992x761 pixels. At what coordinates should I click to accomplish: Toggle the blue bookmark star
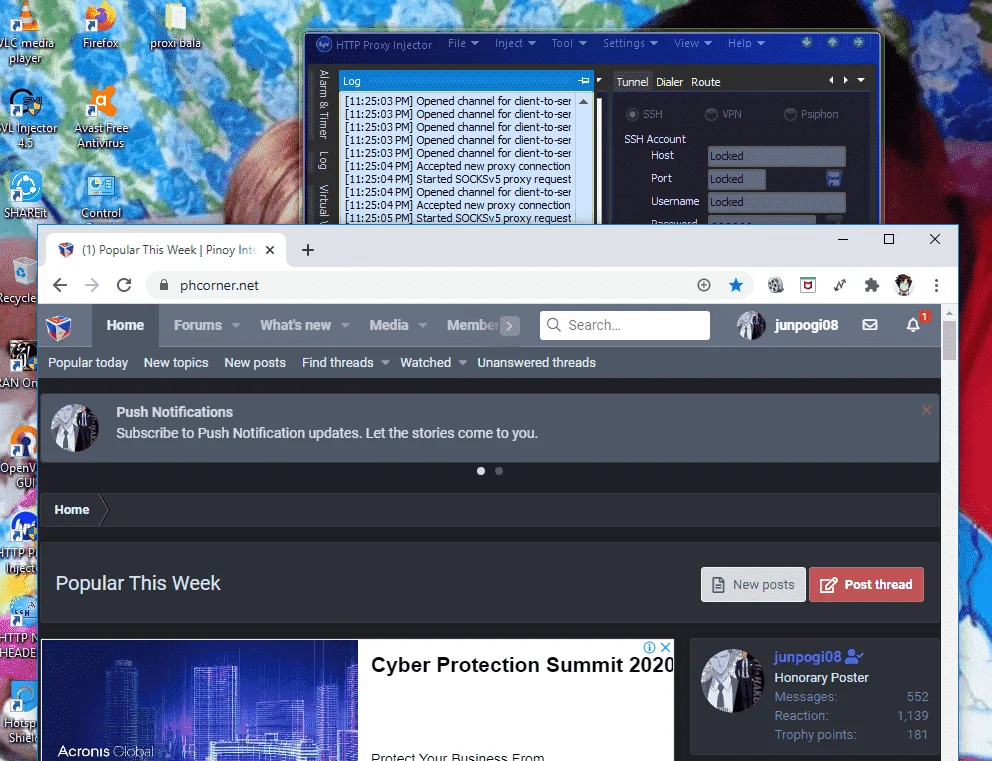coord(735,285)
